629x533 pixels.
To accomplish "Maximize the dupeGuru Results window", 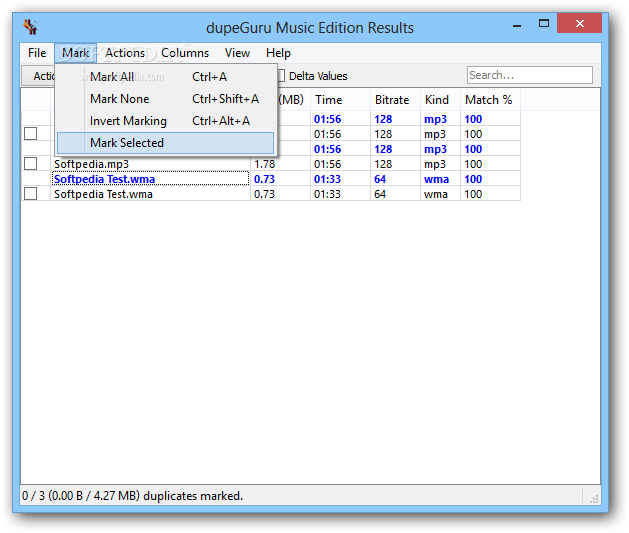I will tap(544, 23).
